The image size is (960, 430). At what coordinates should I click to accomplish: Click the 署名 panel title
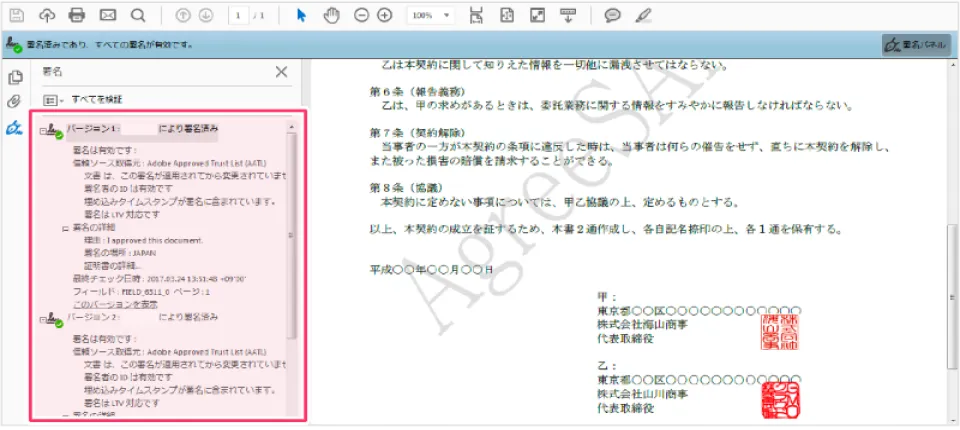(52, 72)
